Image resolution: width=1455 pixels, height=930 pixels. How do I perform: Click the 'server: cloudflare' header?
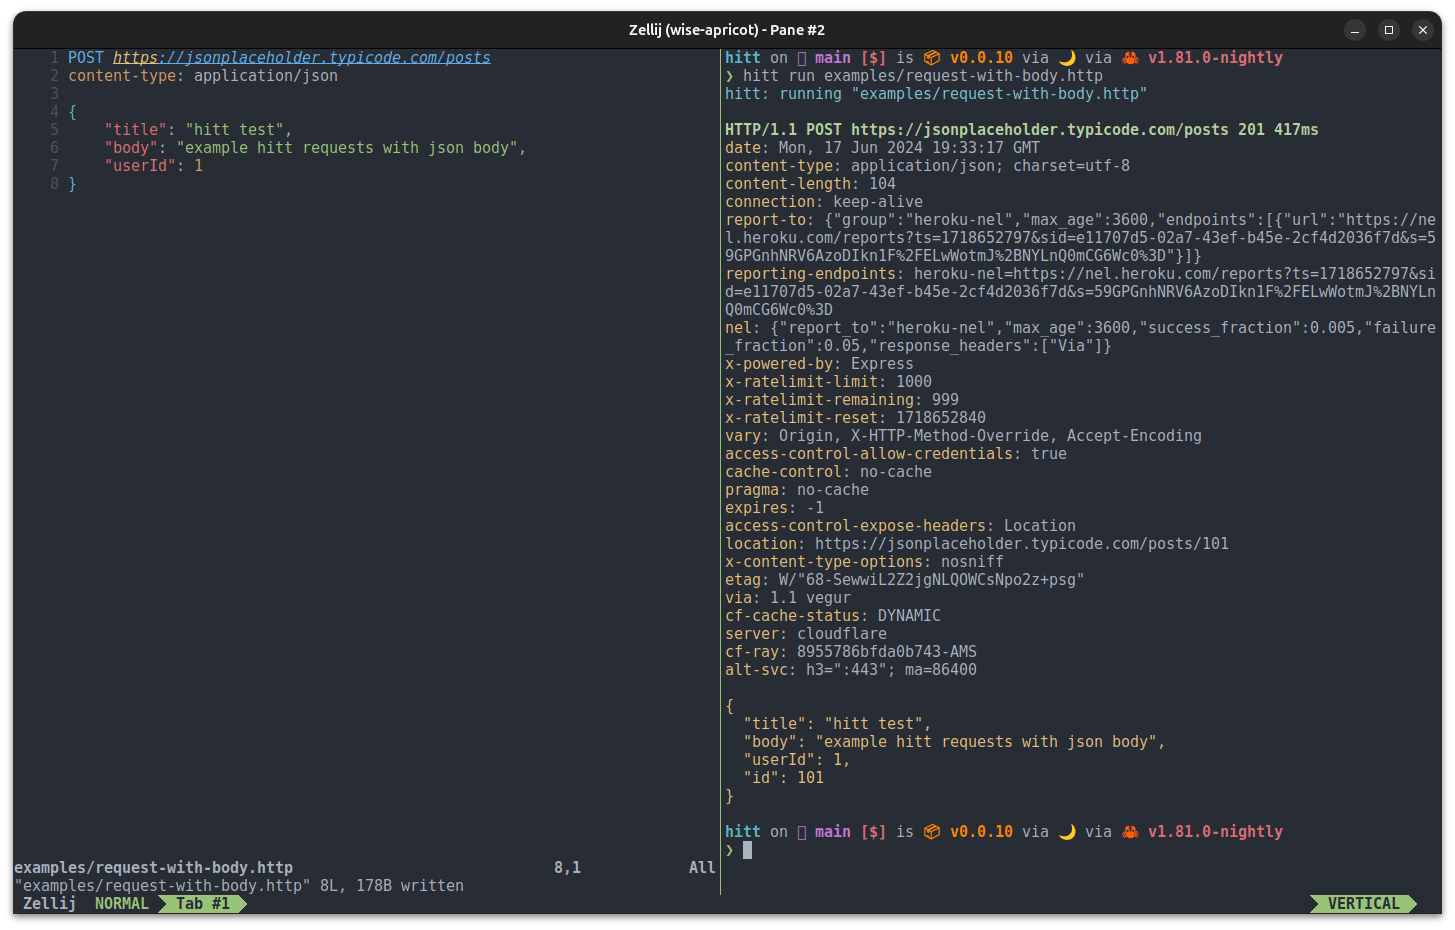click(x=806, y=634)
